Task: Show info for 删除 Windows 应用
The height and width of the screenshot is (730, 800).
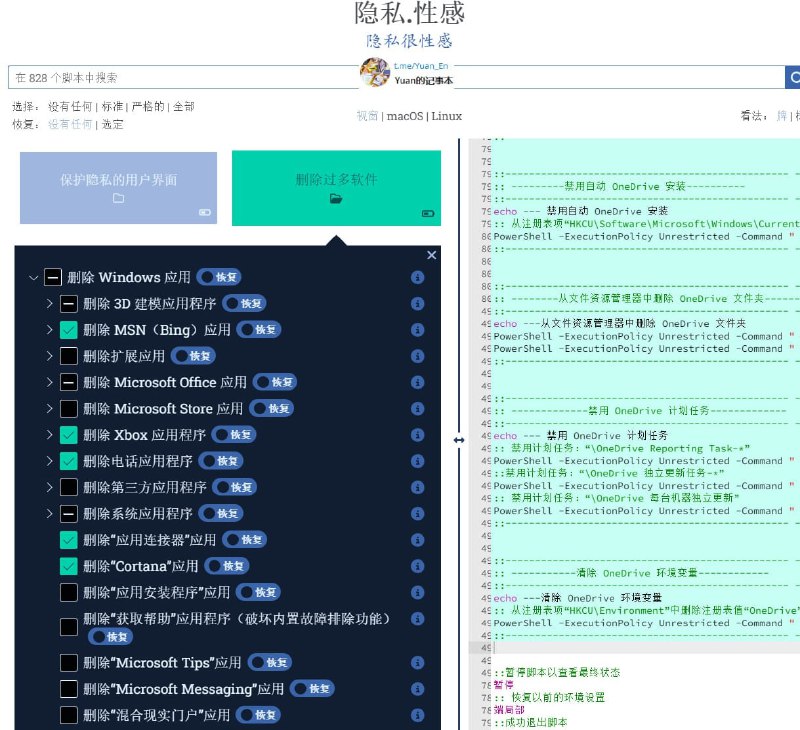Action: [417, 277]
